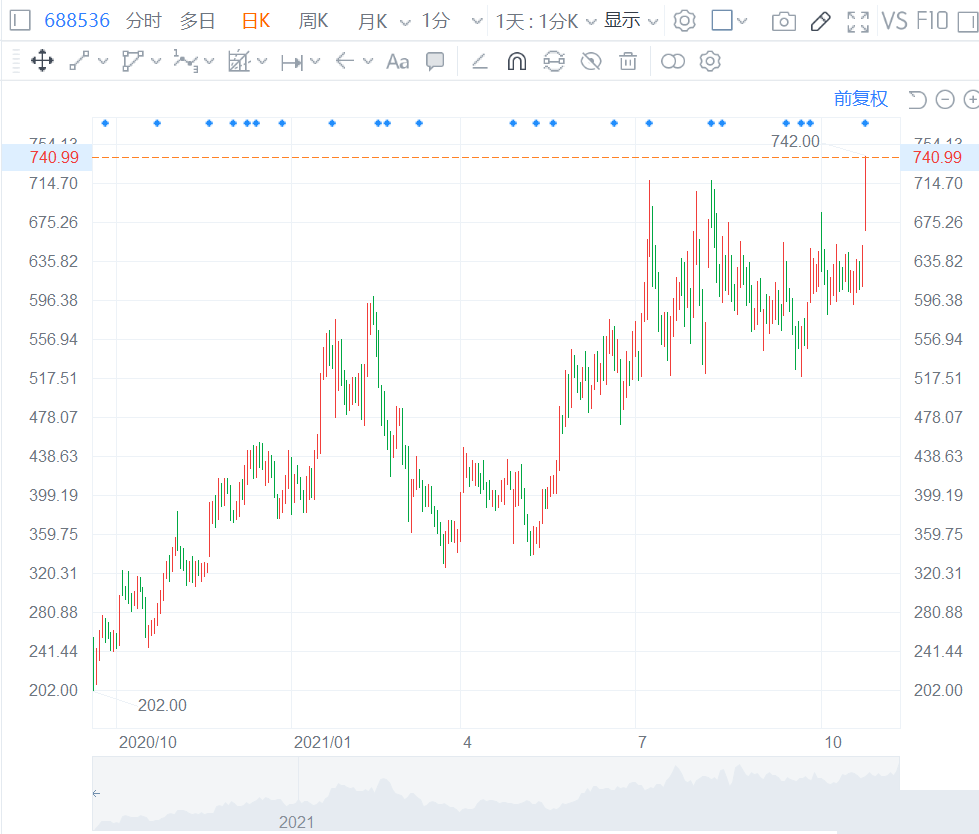979x834 pixels.
Task: Click the zoom out minus icon
Action: pos(945,98)
